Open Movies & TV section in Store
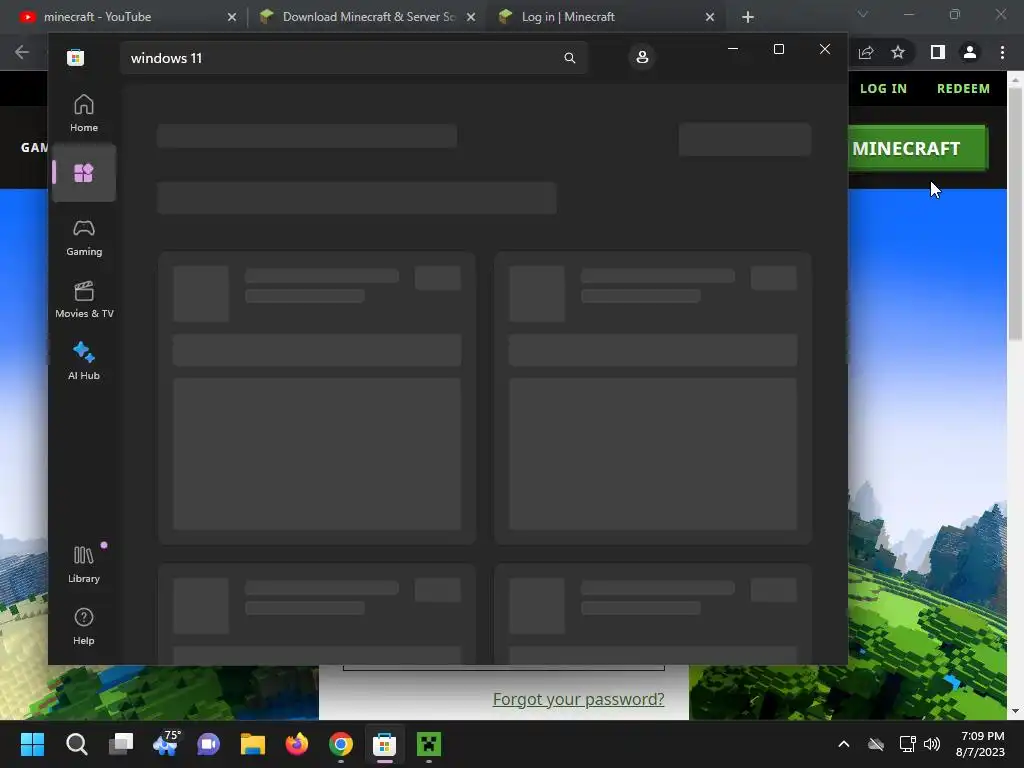Image resolution: width=1024 pixels, height=768 pixels. pos(84,299)
